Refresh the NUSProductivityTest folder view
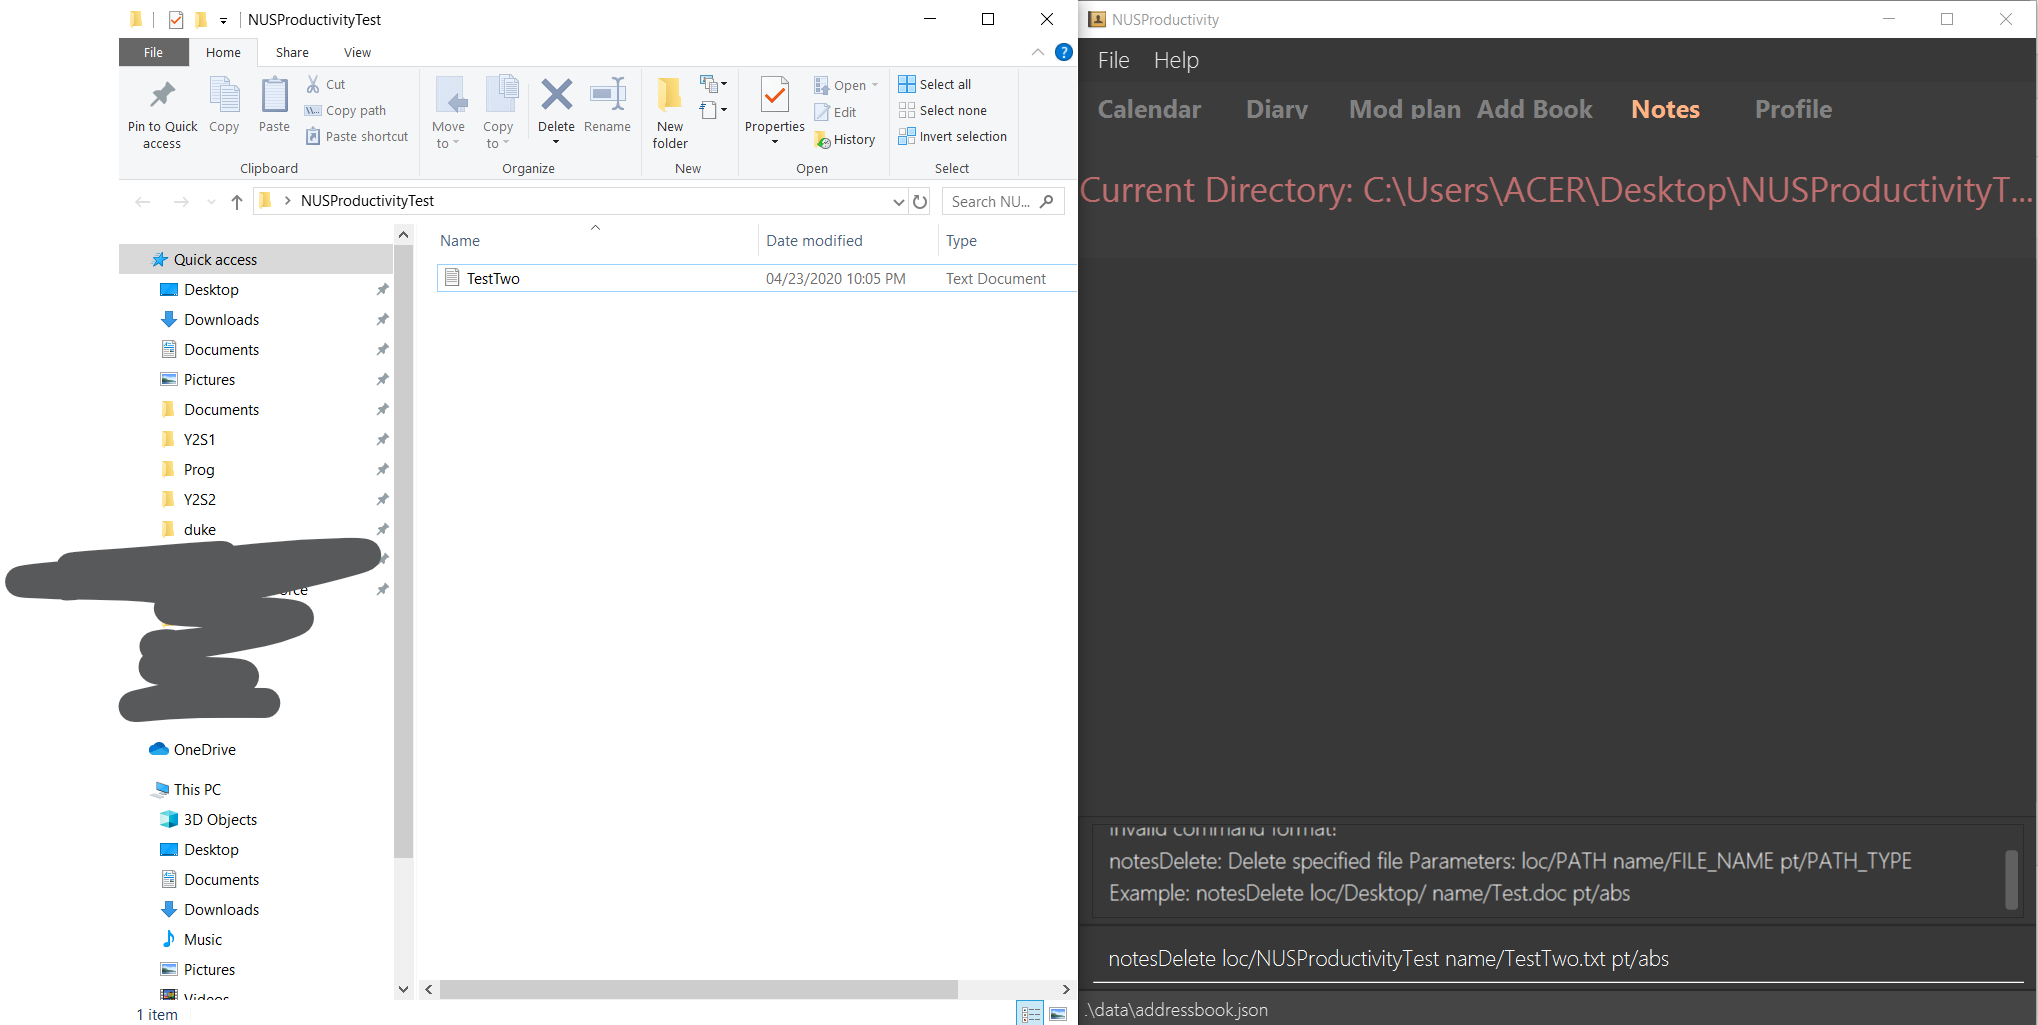 click(x=920, y=202)
